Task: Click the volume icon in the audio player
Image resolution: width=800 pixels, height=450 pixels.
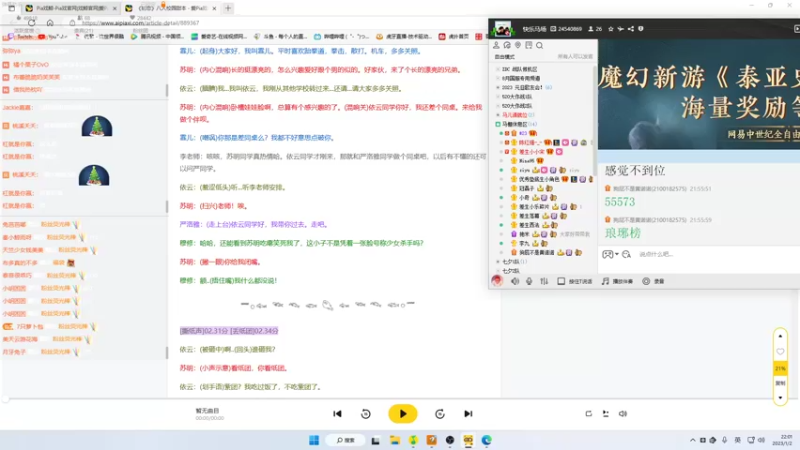Action: [x=623, y=414]
